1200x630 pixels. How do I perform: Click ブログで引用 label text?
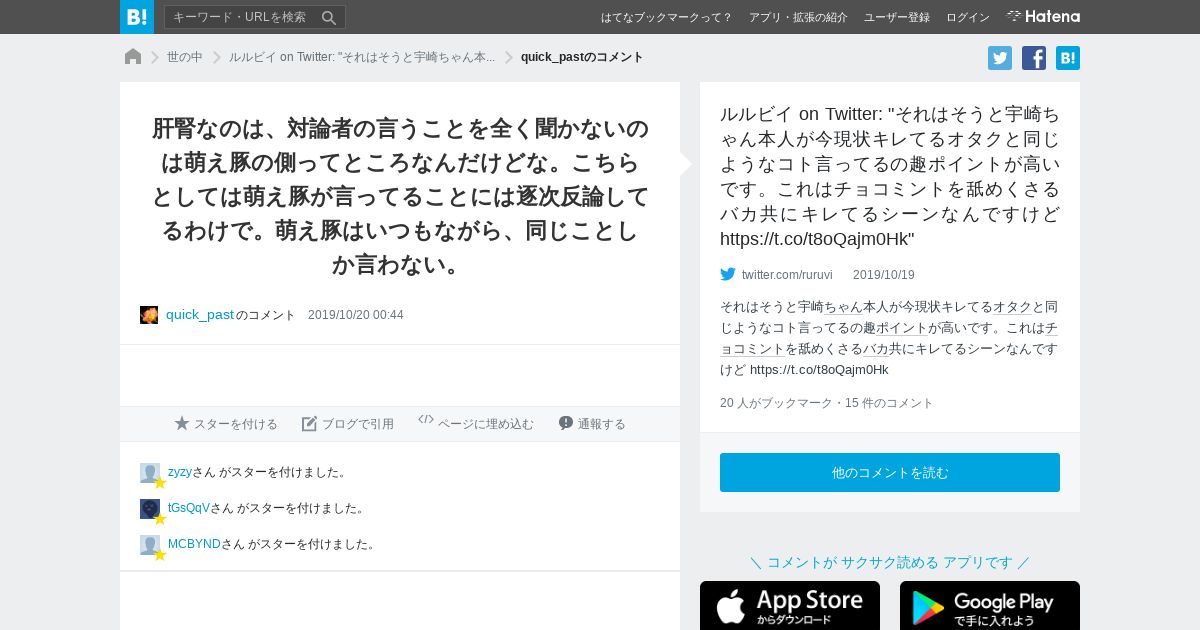coord(358,424)
